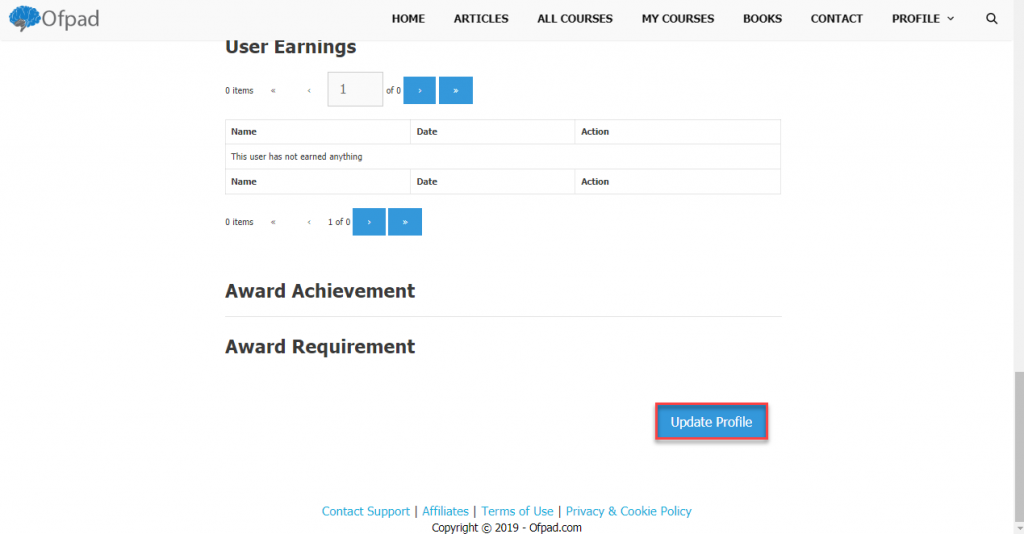This screenshot has height=534, width=1024.
Task: Click the copyright 2019 Ofpad.com text
Action: click(506, 527)
